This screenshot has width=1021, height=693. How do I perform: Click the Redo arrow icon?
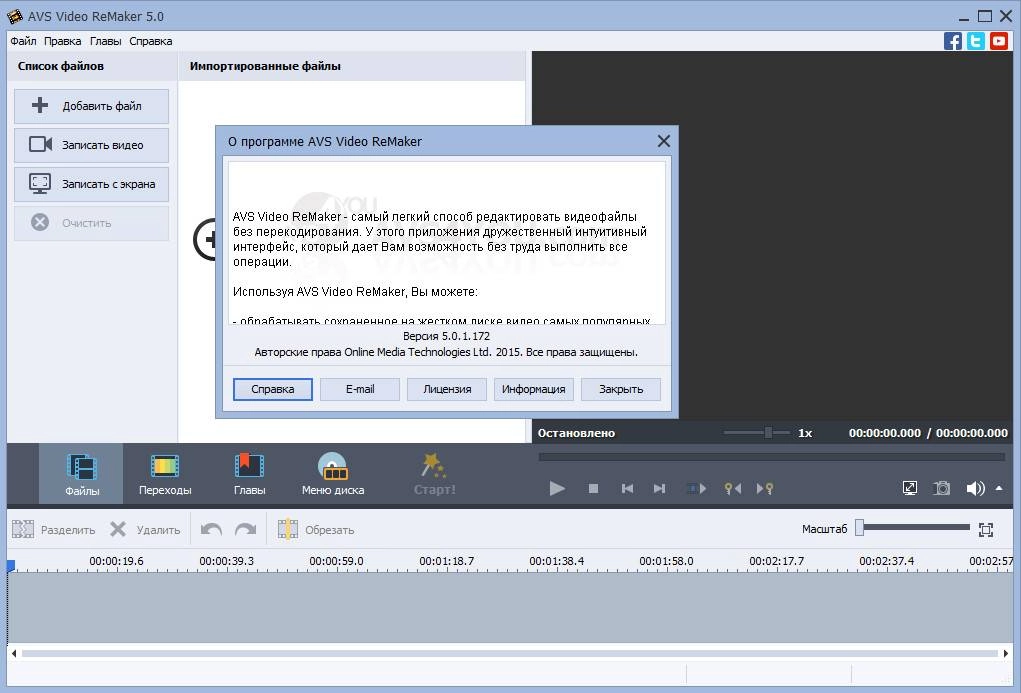[245, 530]
